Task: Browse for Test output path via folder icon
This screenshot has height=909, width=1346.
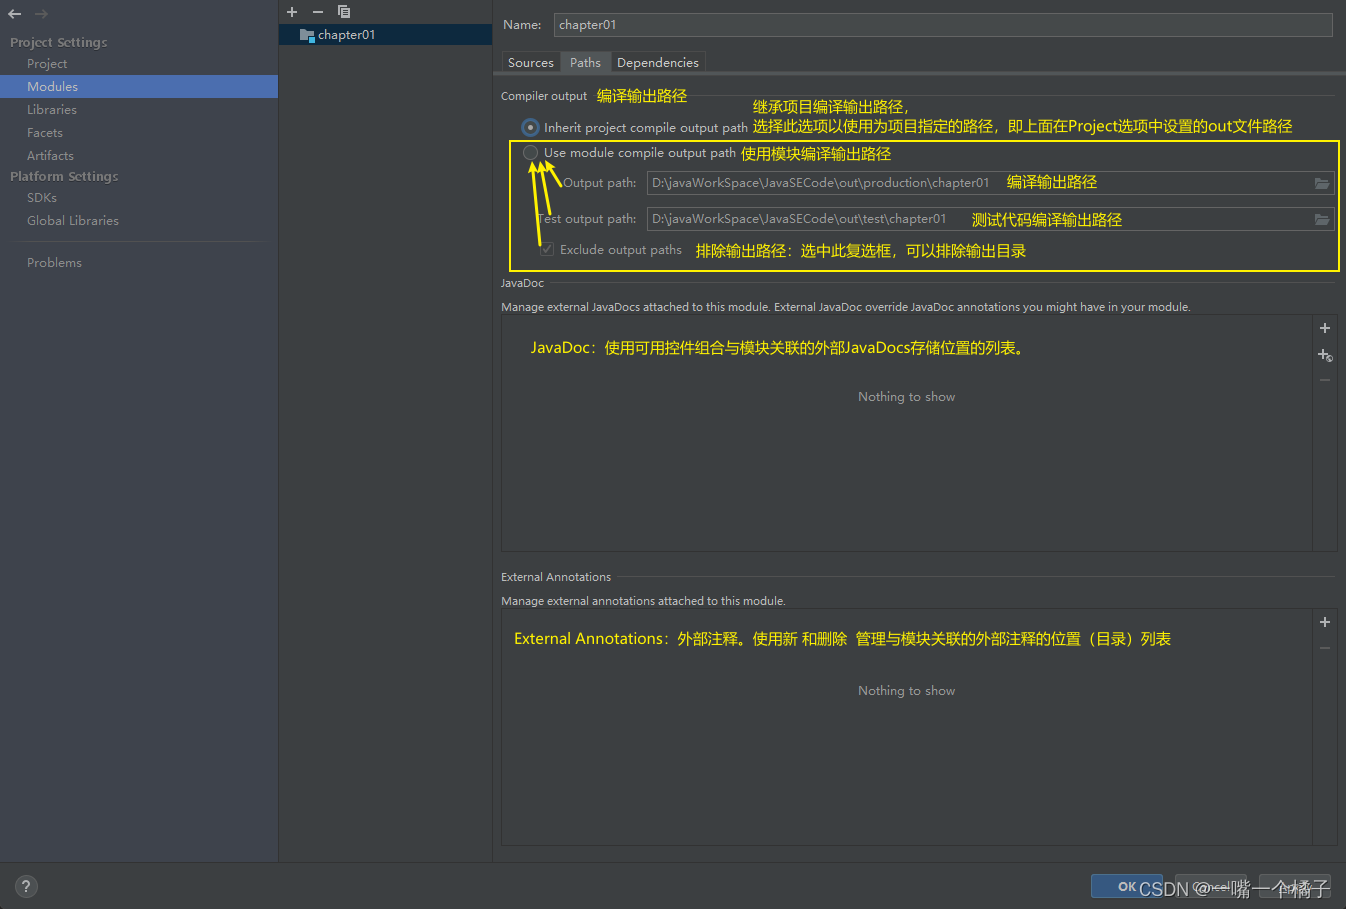Action: pyautogui.click(x=1322, y=219)
